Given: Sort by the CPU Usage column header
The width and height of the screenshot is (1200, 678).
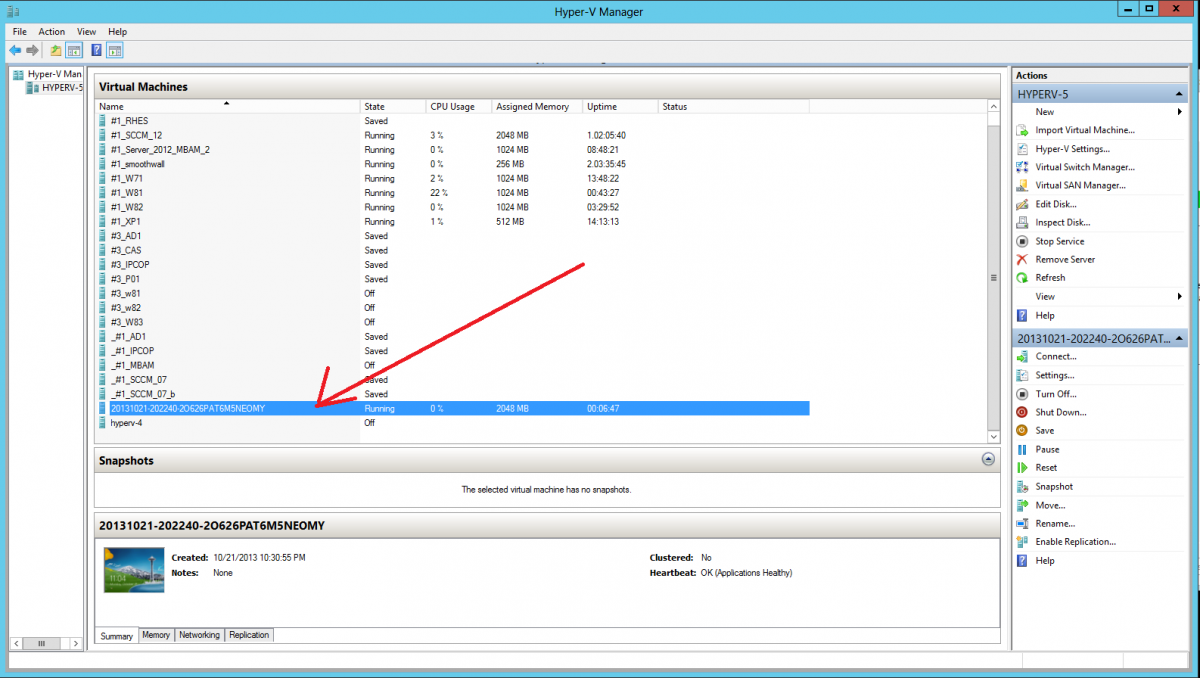Looking at the screenshot, I should [x=458, y=106].
